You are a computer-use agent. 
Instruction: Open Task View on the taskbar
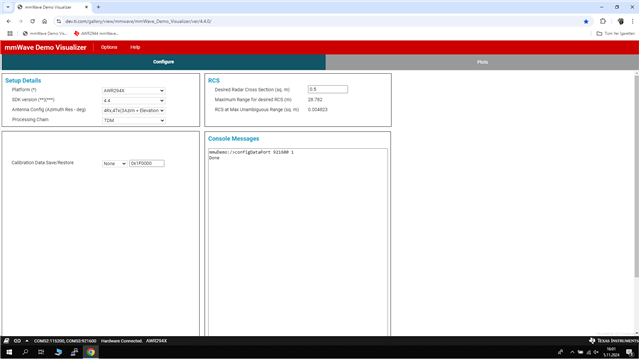click(41, 352)
